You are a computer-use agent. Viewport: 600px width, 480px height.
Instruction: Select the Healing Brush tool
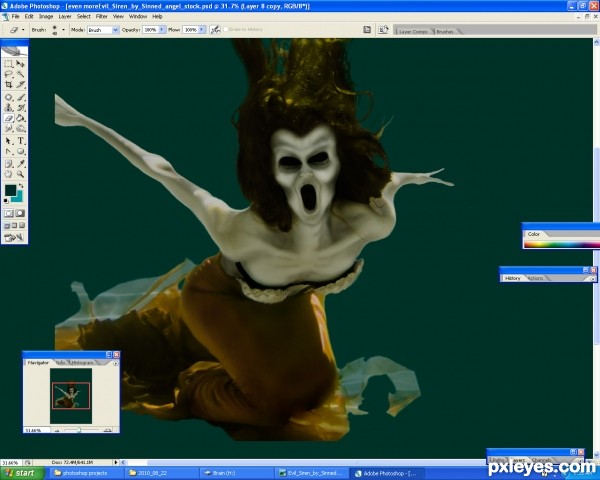(8, 97)
